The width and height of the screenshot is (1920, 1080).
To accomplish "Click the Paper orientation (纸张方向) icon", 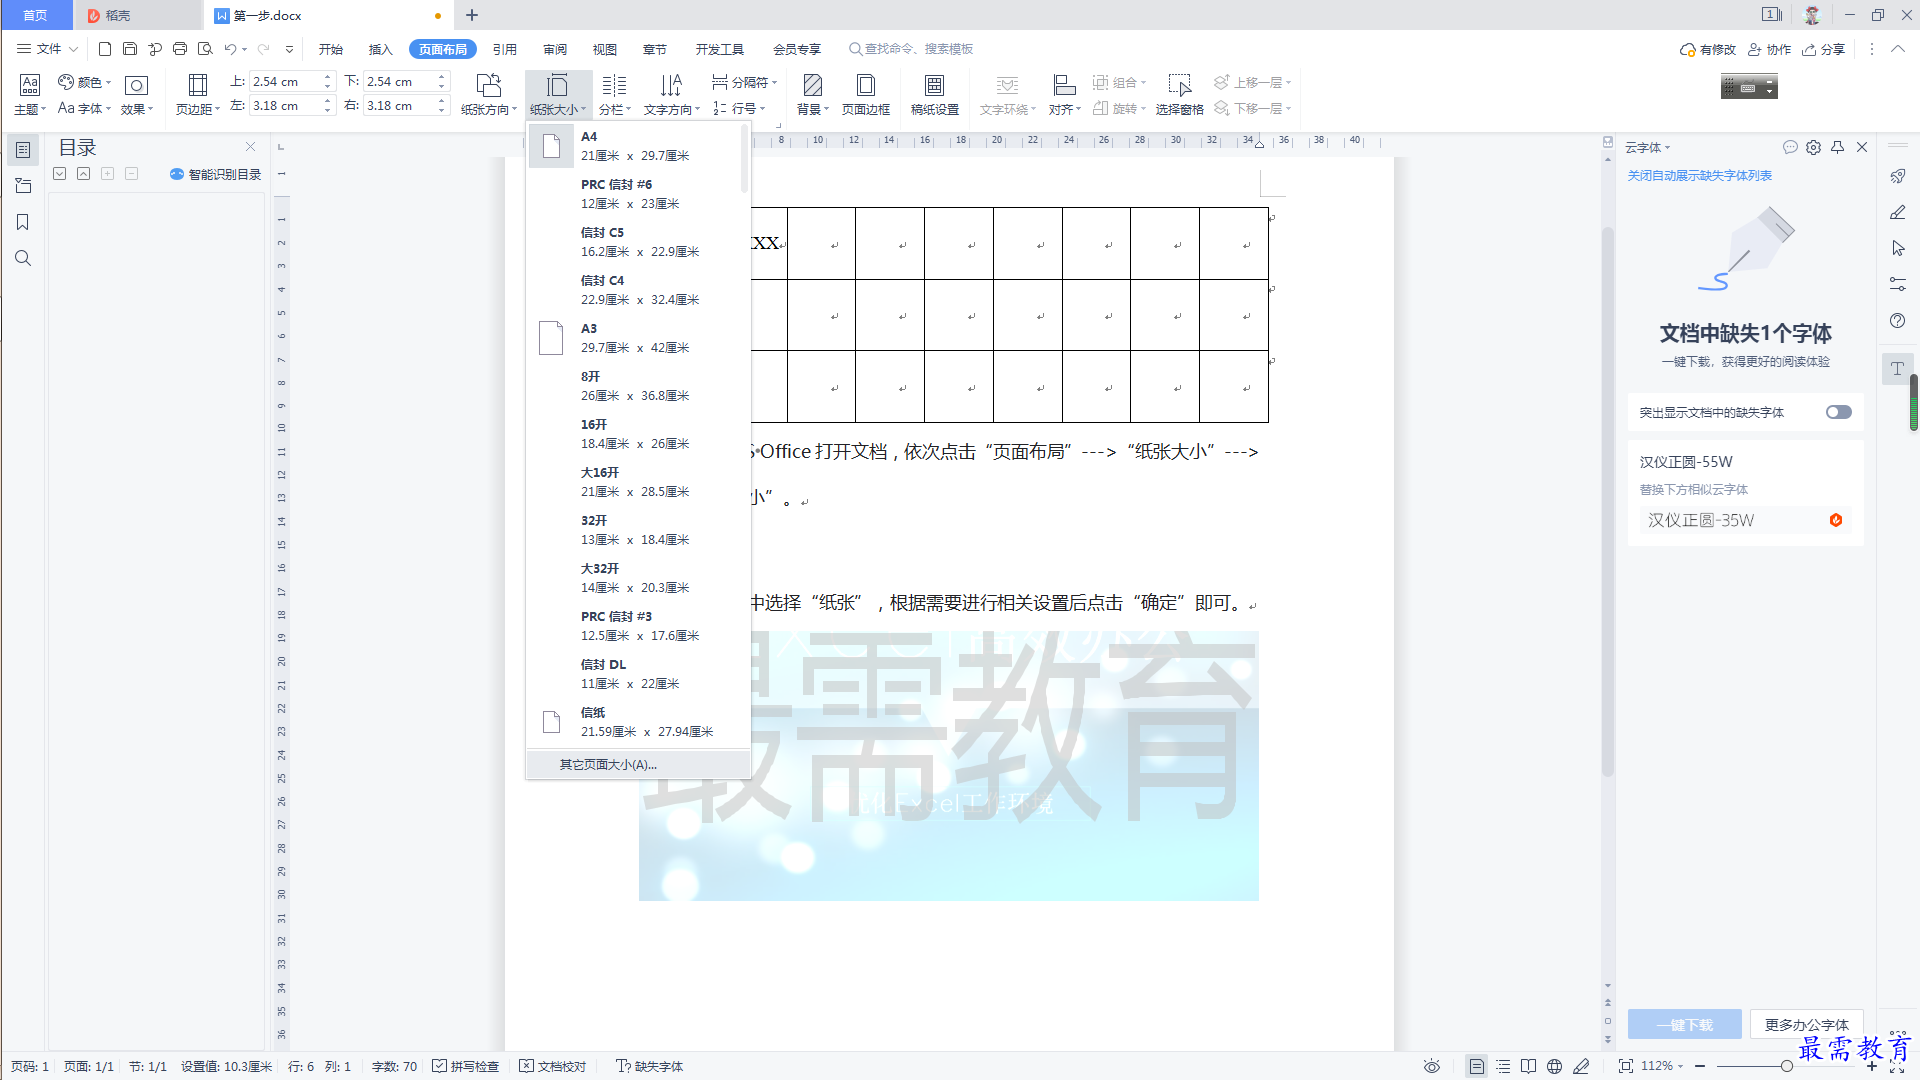I will point(488,85).
